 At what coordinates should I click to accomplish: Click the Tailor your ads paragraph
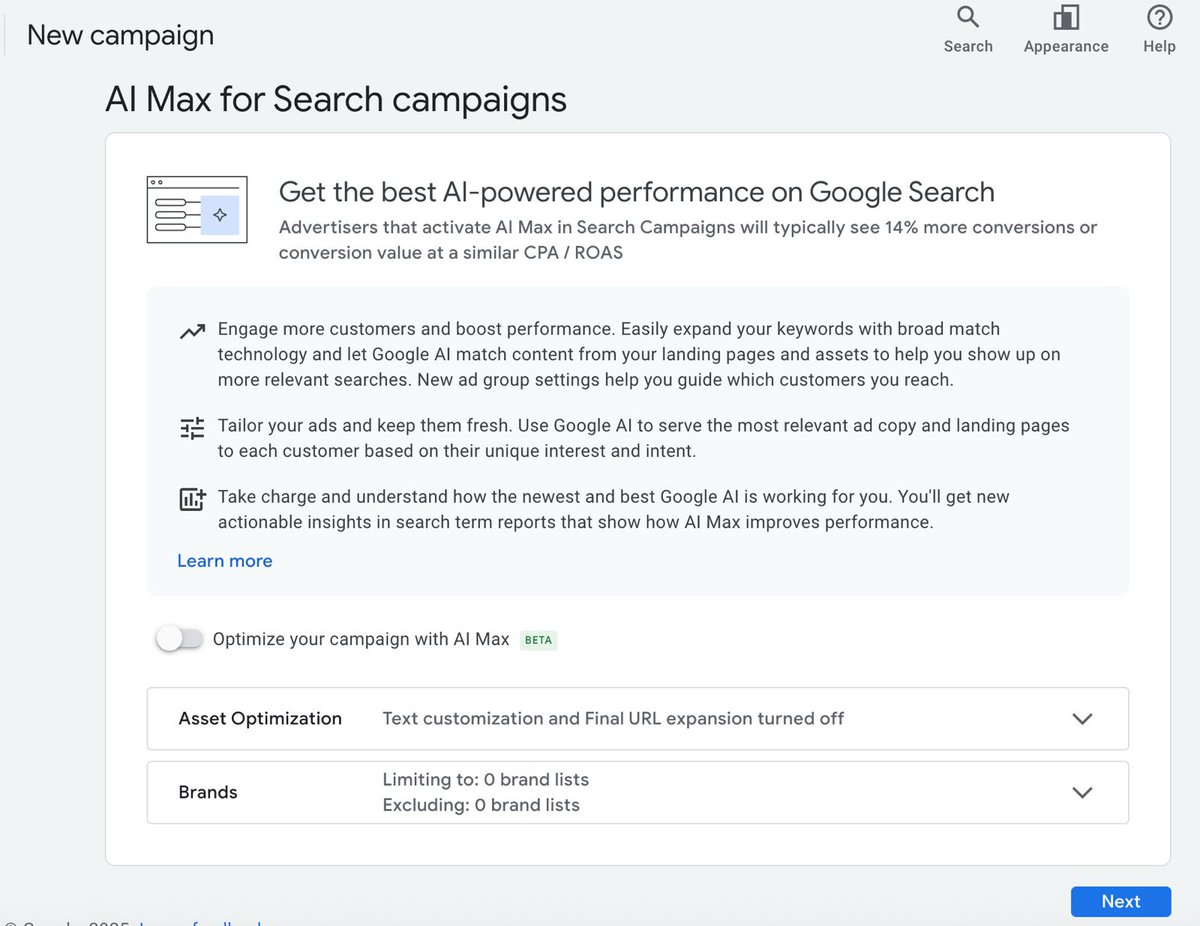643,438
